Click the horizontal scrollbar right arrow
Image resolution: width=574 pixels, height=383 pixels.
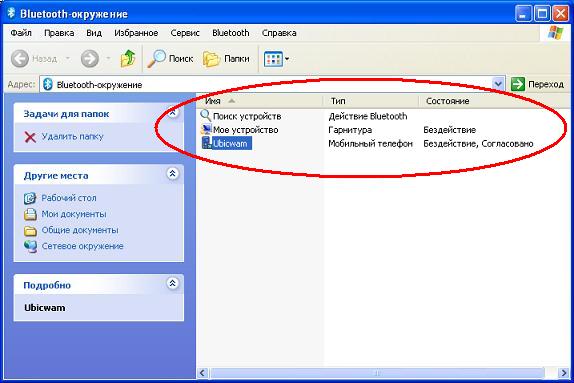tap(564, 373)
